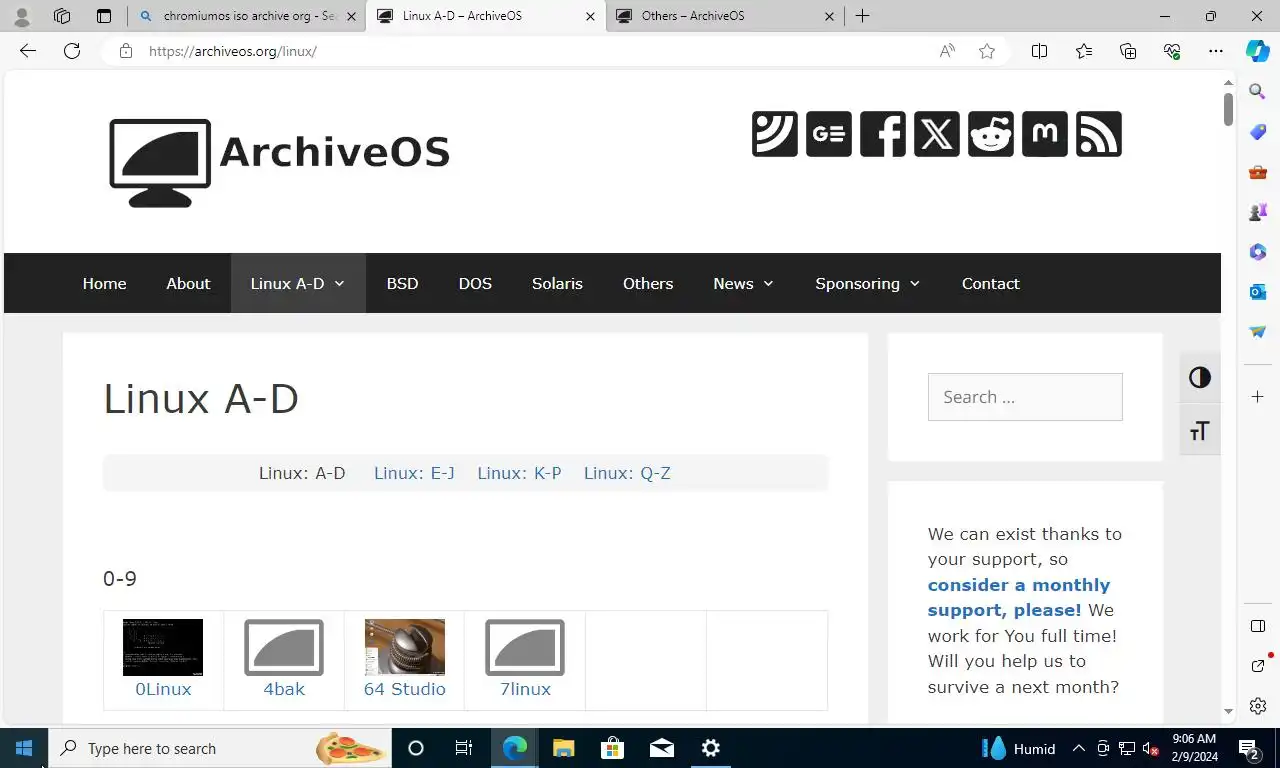Open the Copilot icon in Edge
1280x768 pixels.
(1258, 51)
